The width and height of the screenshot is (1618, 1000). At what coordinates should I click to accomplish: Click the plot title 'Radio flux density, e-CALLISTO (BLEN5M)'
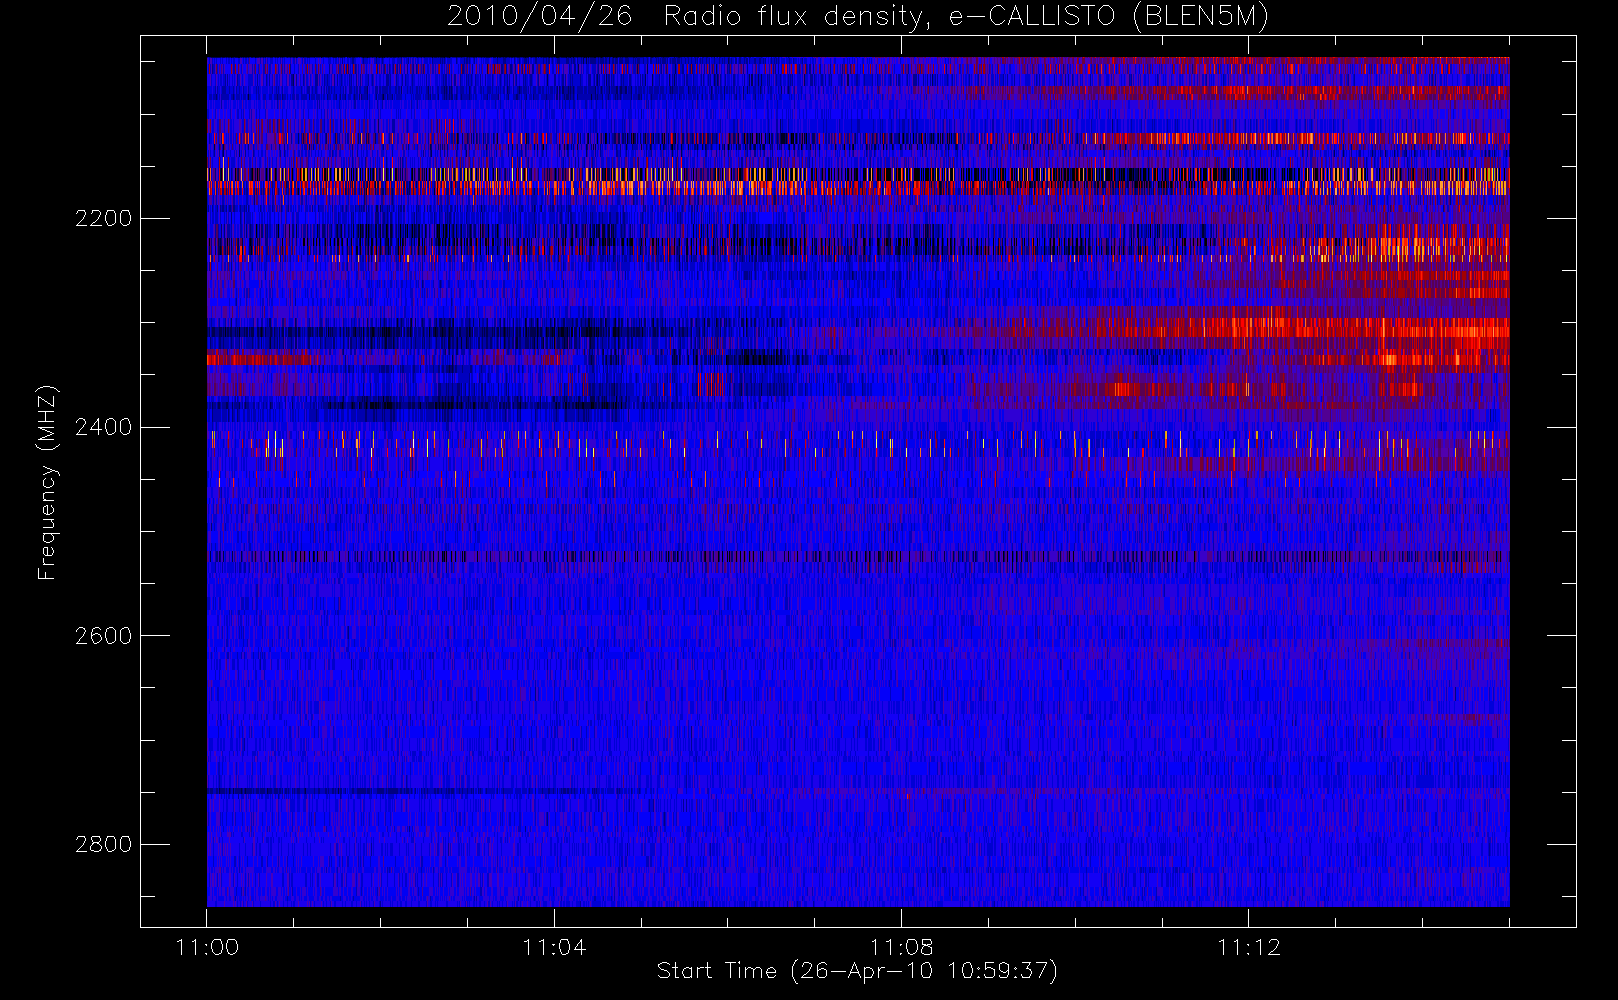966,16
